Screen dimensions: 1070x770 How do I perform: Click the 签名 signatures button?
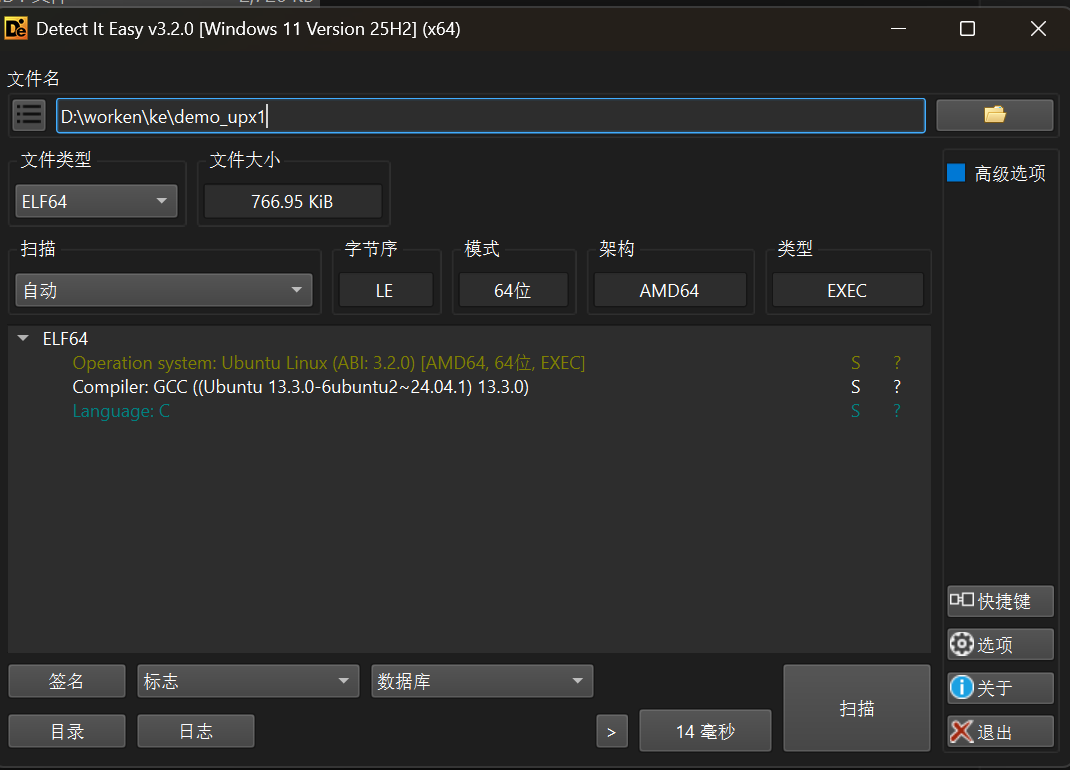66,681
